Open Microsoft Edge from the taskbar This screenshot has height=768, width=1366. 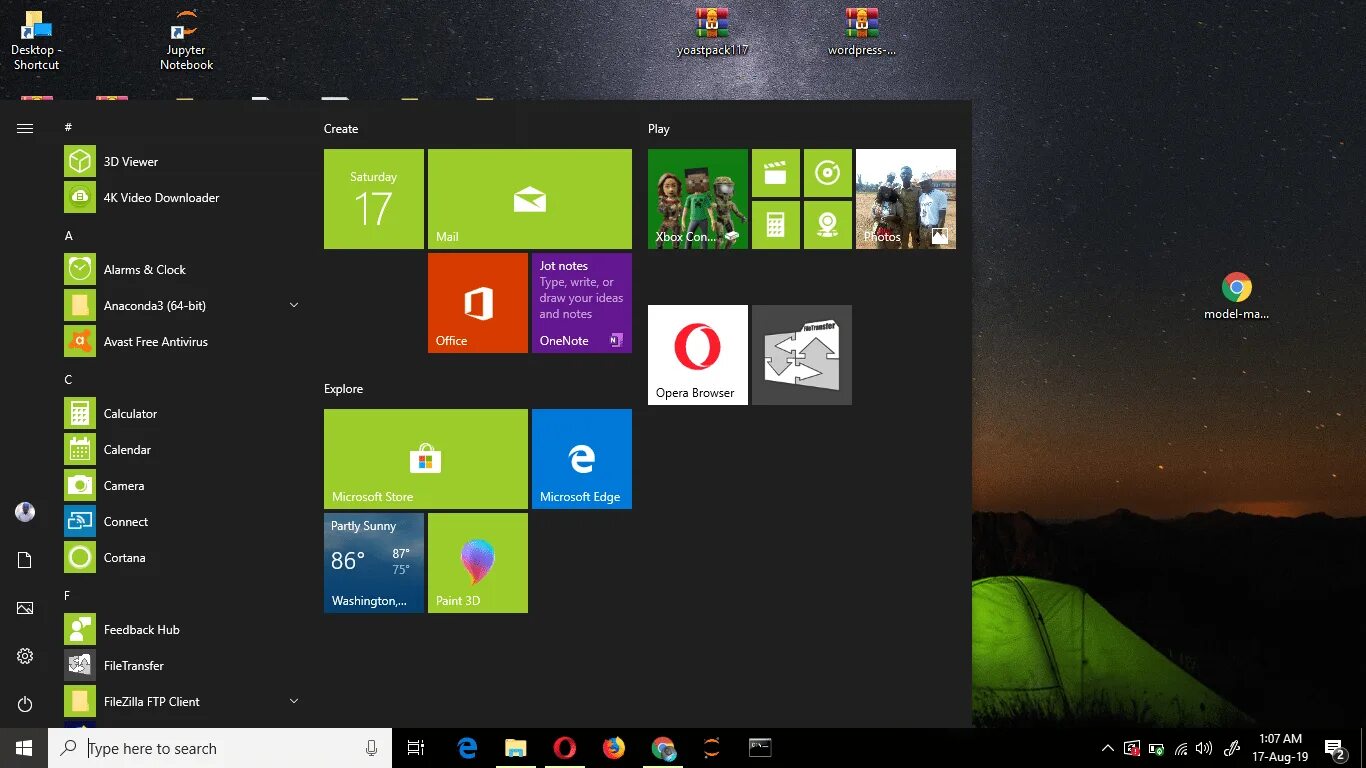467,748
